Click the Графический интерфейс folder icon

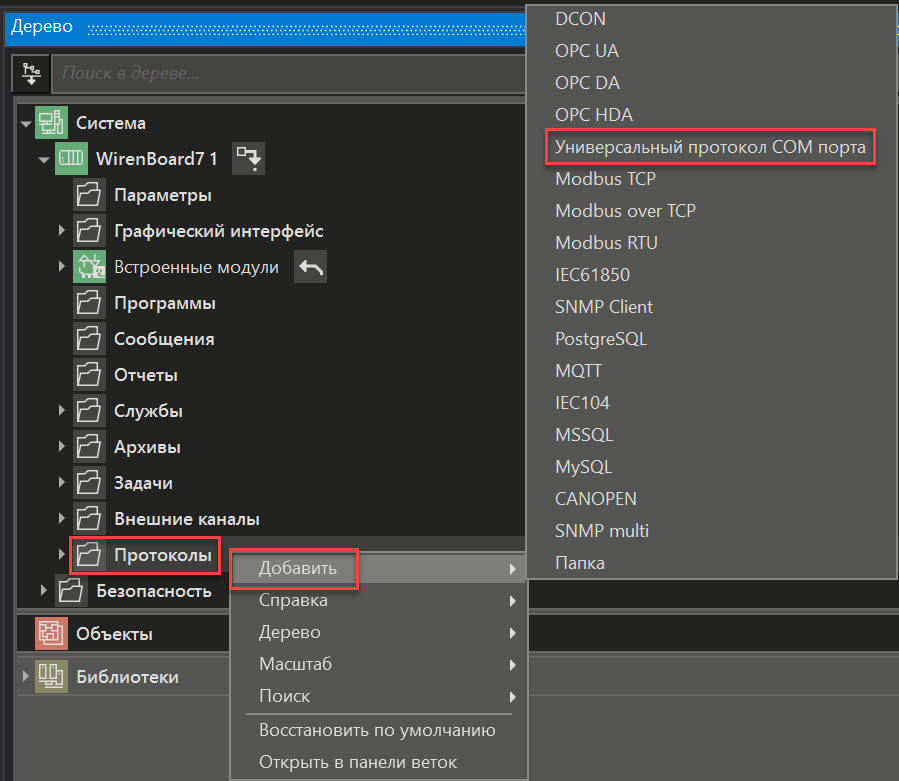coord(89,231)
